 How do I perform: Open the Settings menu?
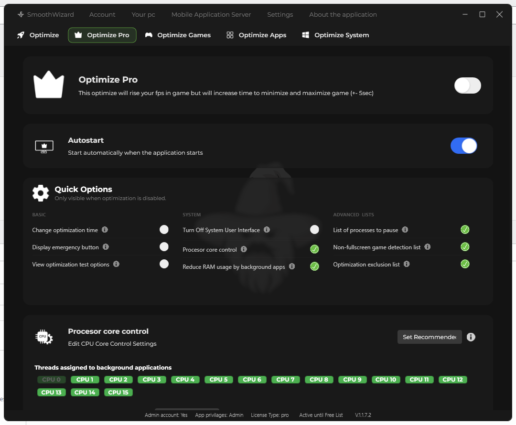pos(280,15)
